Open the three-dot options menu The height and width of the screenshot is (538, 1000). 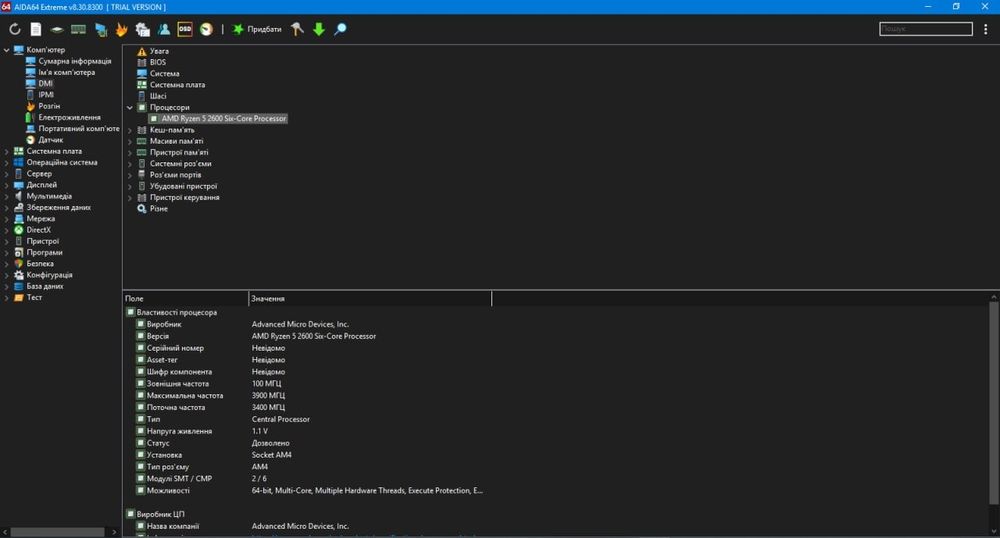pyautogui.click(x=986, y=29)
